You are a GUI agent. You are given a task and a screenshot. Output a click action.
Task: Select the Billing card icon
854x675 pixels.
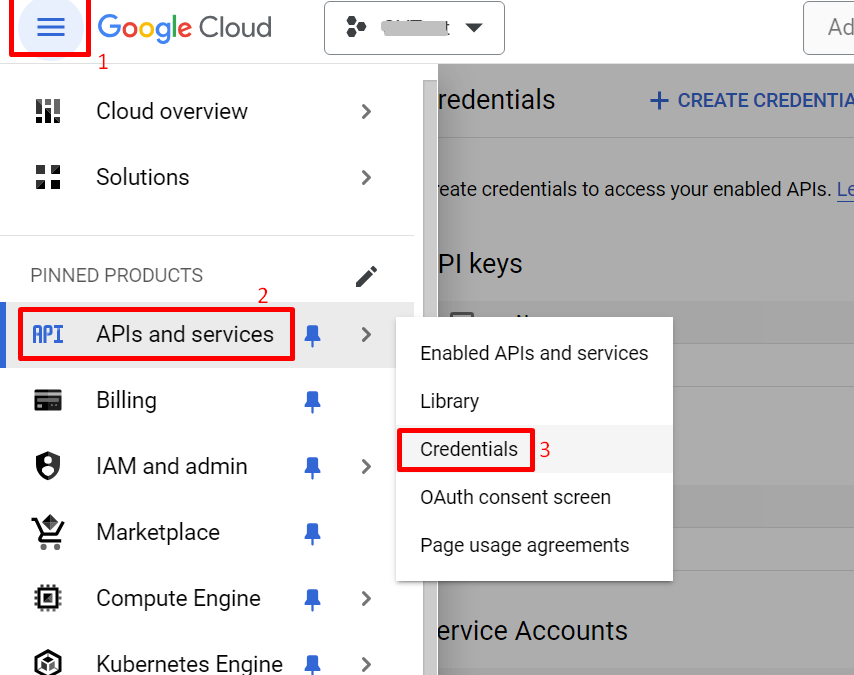[46, 400]
